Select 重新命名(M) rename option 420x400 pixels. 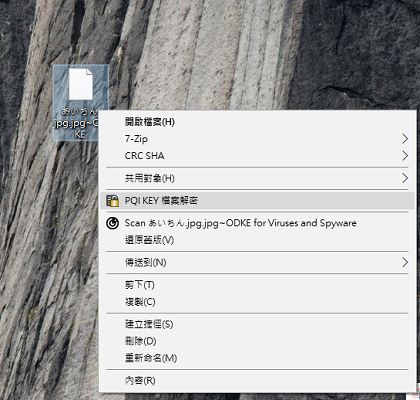[257, 358]
